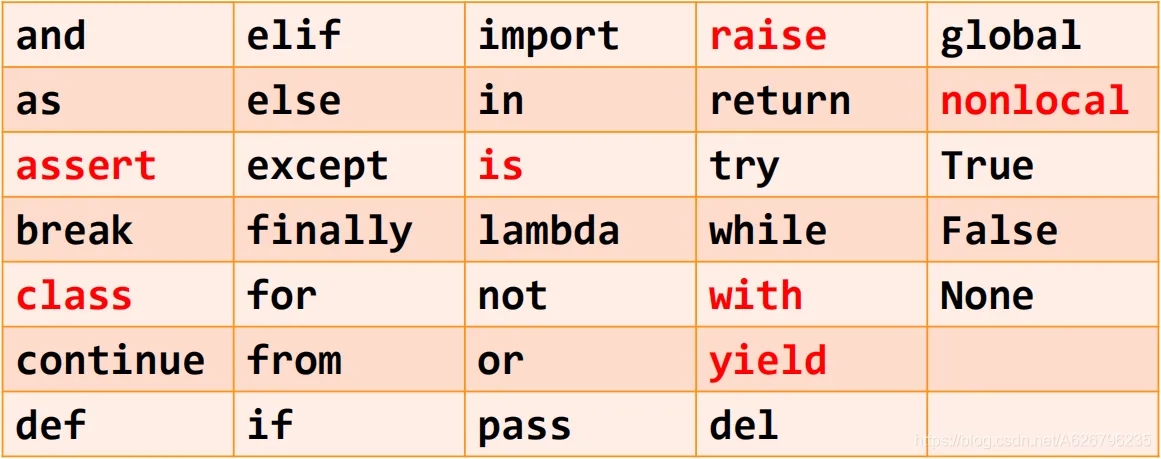Select the 'continue' keyword cell
This screenshot has height=459, width=1161.
118,359
